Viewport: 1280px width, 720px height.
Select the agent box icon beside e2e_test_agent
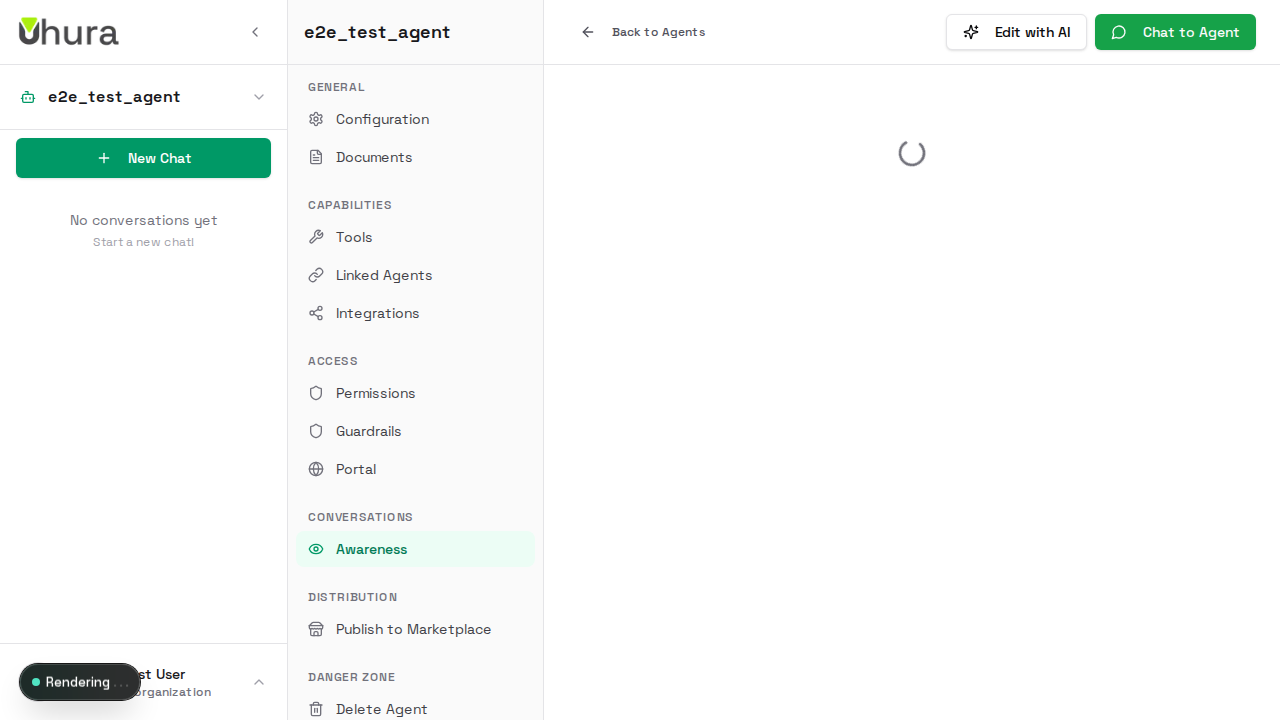coord(27,97)
